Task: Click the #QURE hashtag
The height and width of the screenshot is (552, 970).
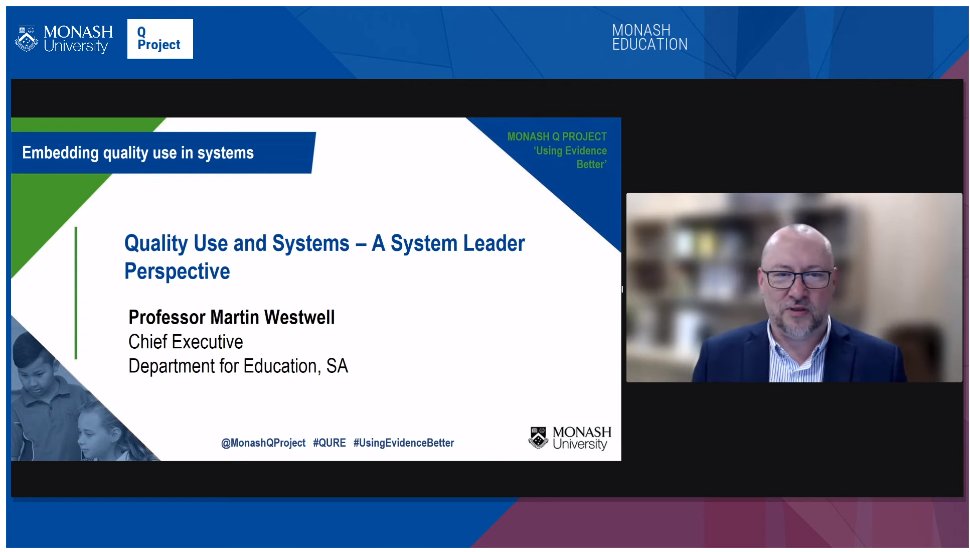Action: coord(329,443)
